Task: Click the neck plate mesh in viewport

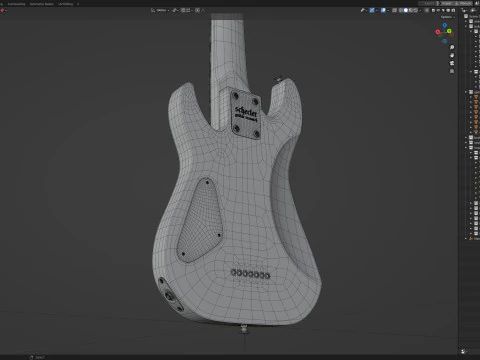Action: point(246,114)
